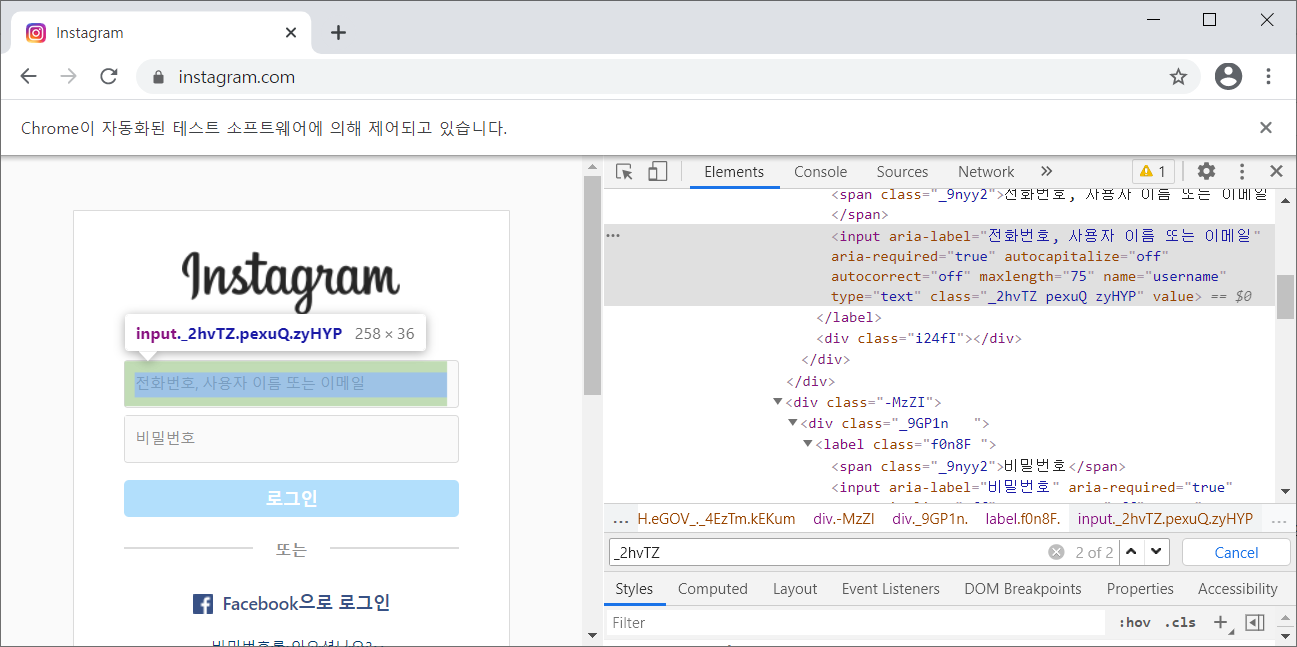
Task: Click label.f0n8F. breadcrumb item
Action: point(1023,519)
